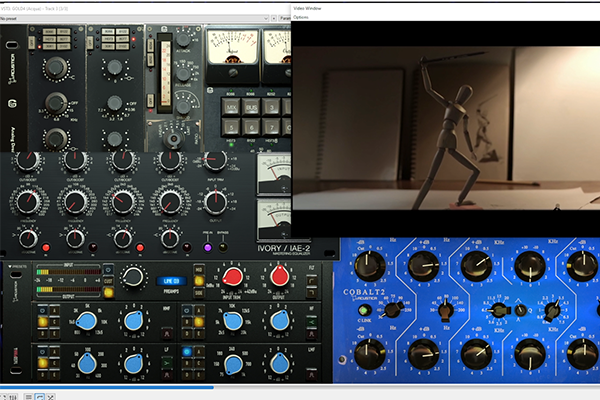
Task: Select the 7 button on Gold4 panel
Action: pyautogui.click(x=271, y=127)
